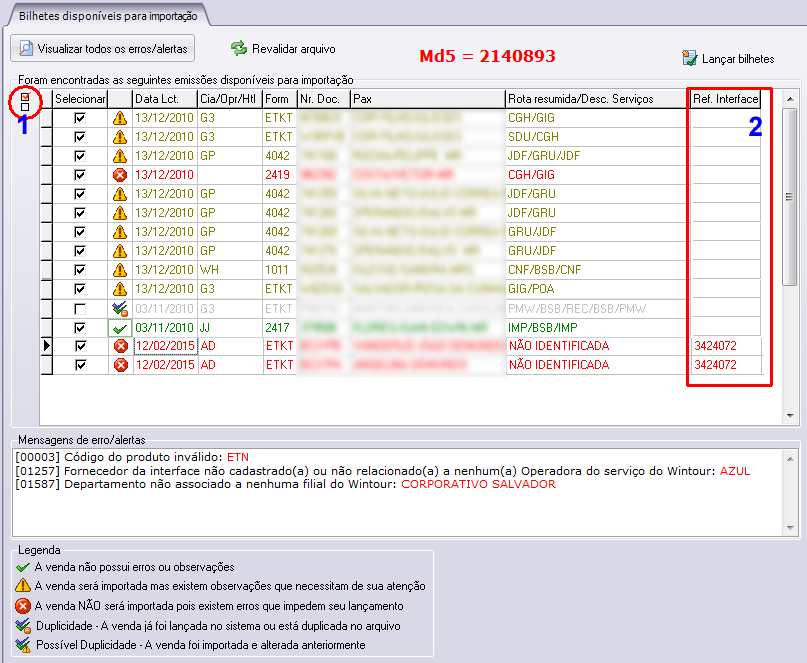Click the CORPORATIVO SALVADOR text in messages
This screenshot has width=807, height=663.
[x=478, y=484]
